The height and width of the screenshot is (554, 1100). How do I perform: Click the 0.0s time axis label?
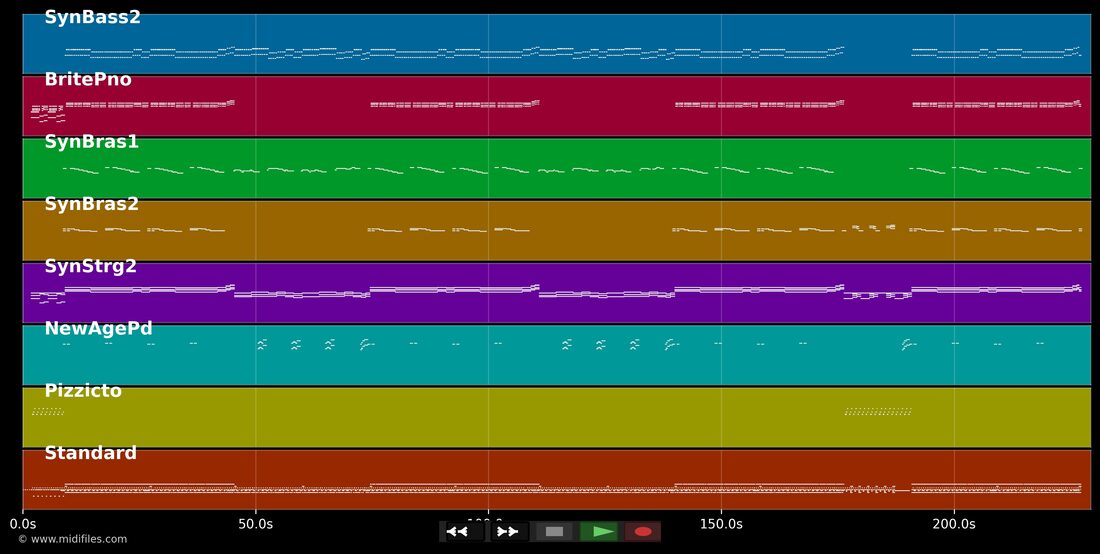coord(23,524)
